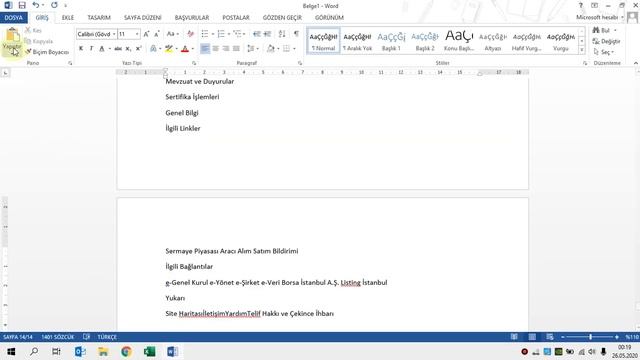The height and width of the screenshot is (360, 640).
Task: Open Chrome from the taskbar
Action: [x=126, y=351]
